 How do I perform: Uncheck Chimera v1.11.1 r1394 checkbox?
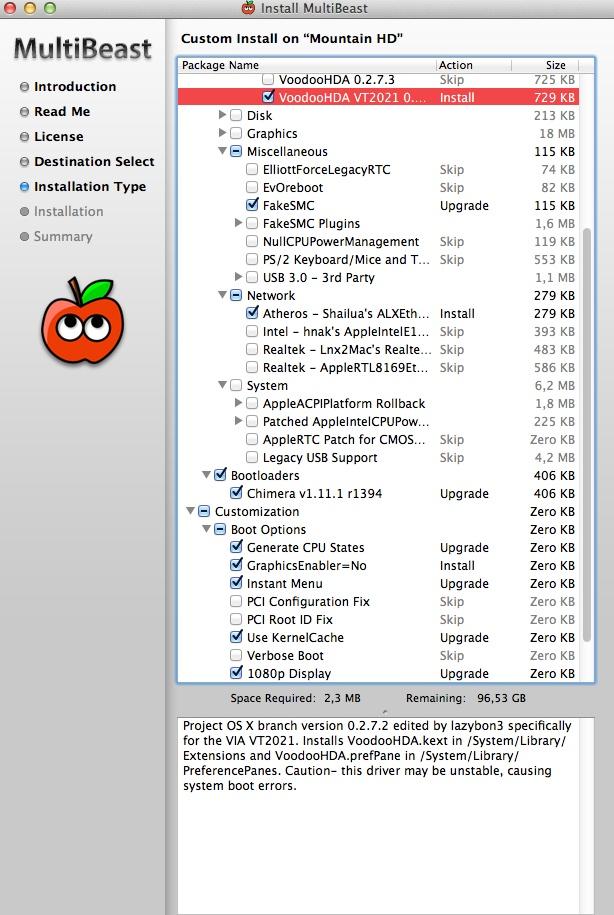236,493
